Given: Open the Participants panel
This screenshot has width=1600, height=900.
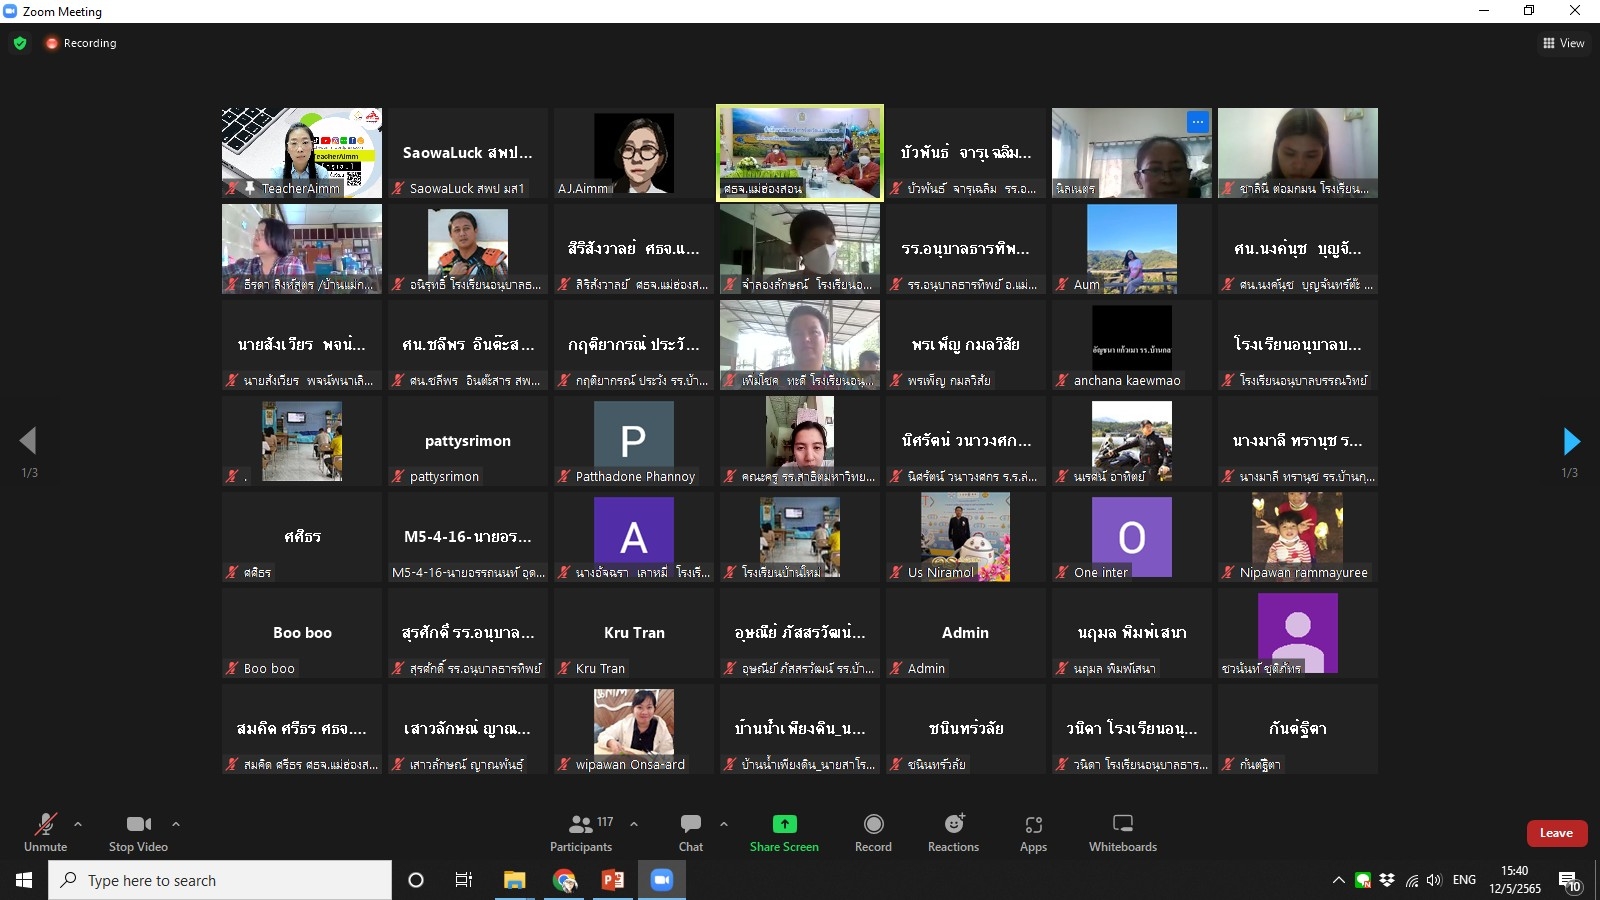Looking at the screenshot, I should [581, 832].
